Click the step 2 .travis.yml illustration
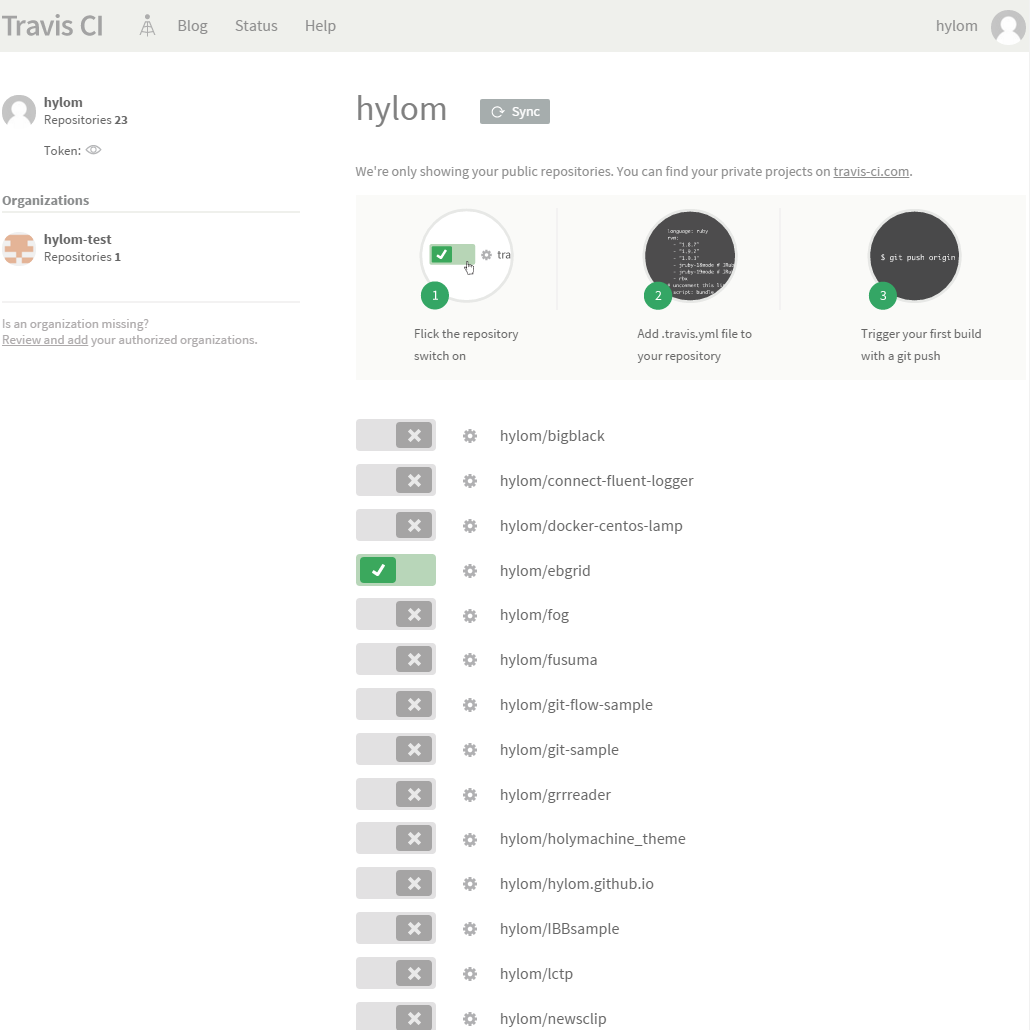 [x=690, y=256]
